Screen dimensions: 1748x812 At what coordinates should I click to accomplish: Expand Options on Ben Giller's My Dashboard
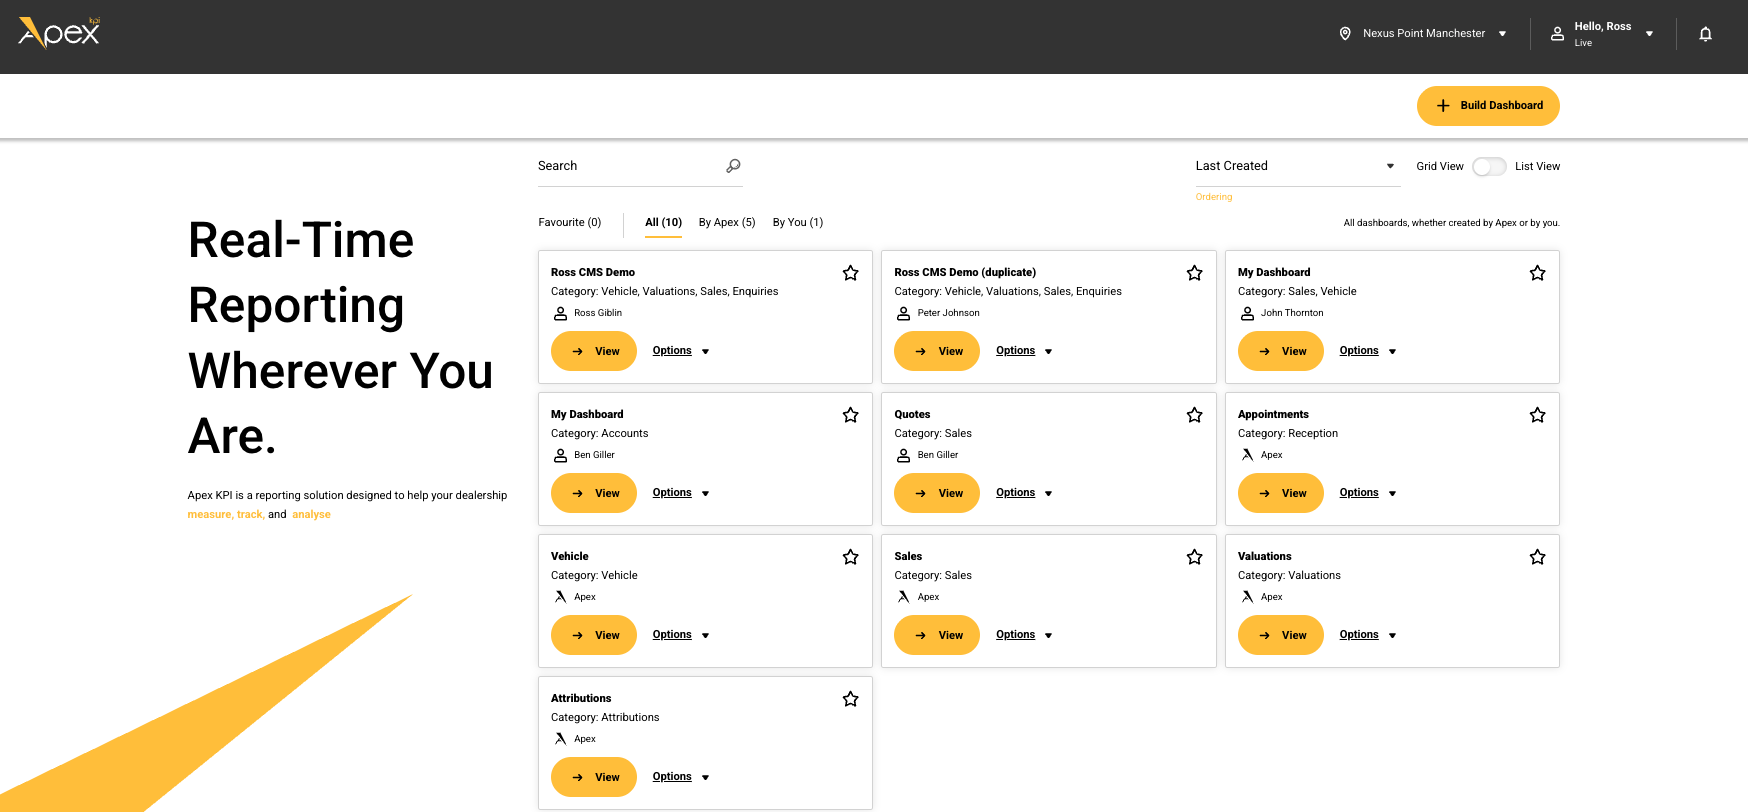tap(681, 493)
